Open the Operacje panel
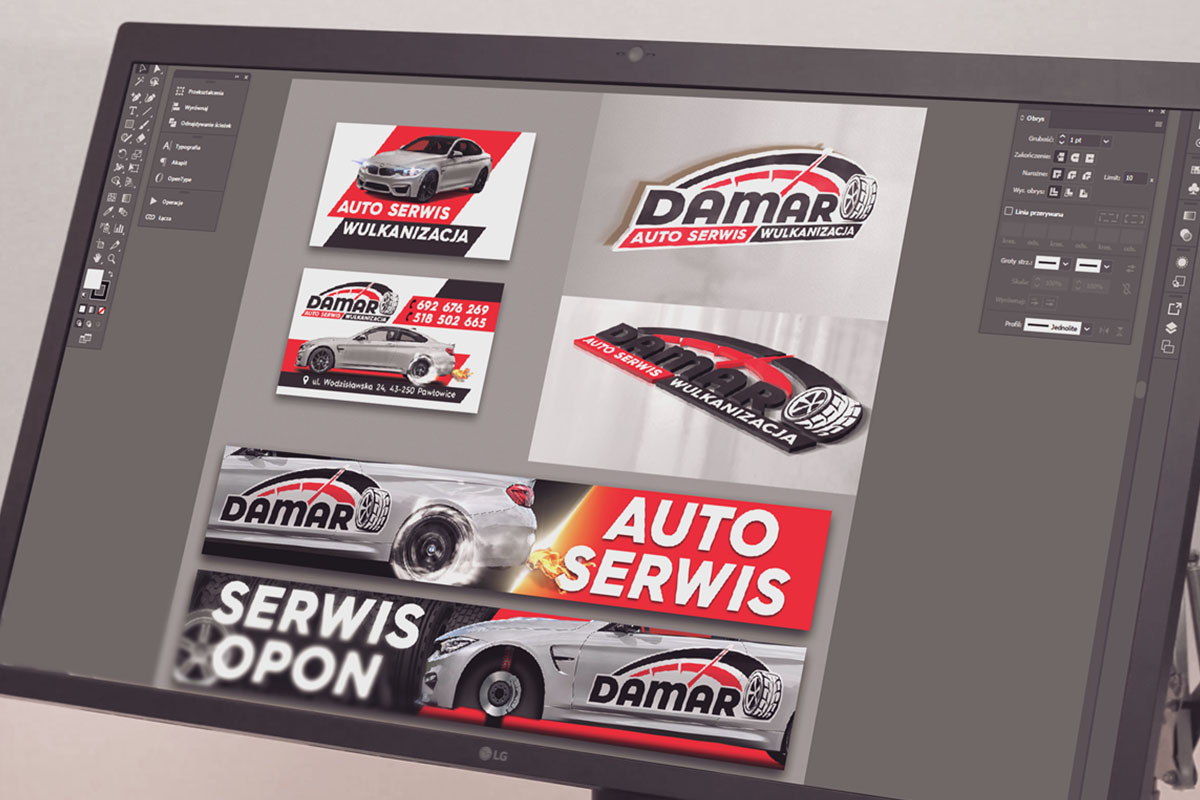This screenshot has height=800, width=1200. point(165,202)
